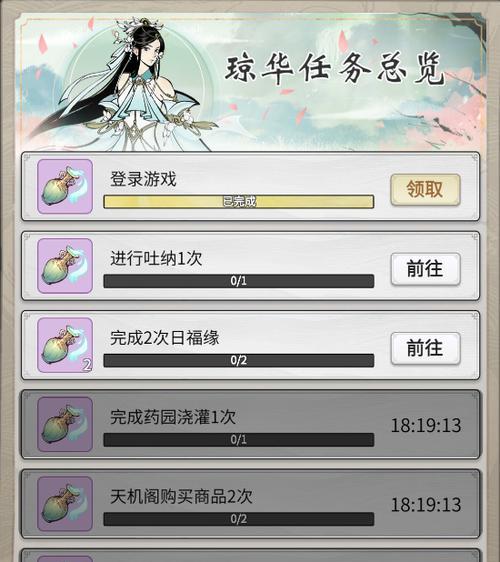Click the 0/1 progress bar under 完成药园浇灌1次
Screen dimensions: 500x562
point(239,439)
